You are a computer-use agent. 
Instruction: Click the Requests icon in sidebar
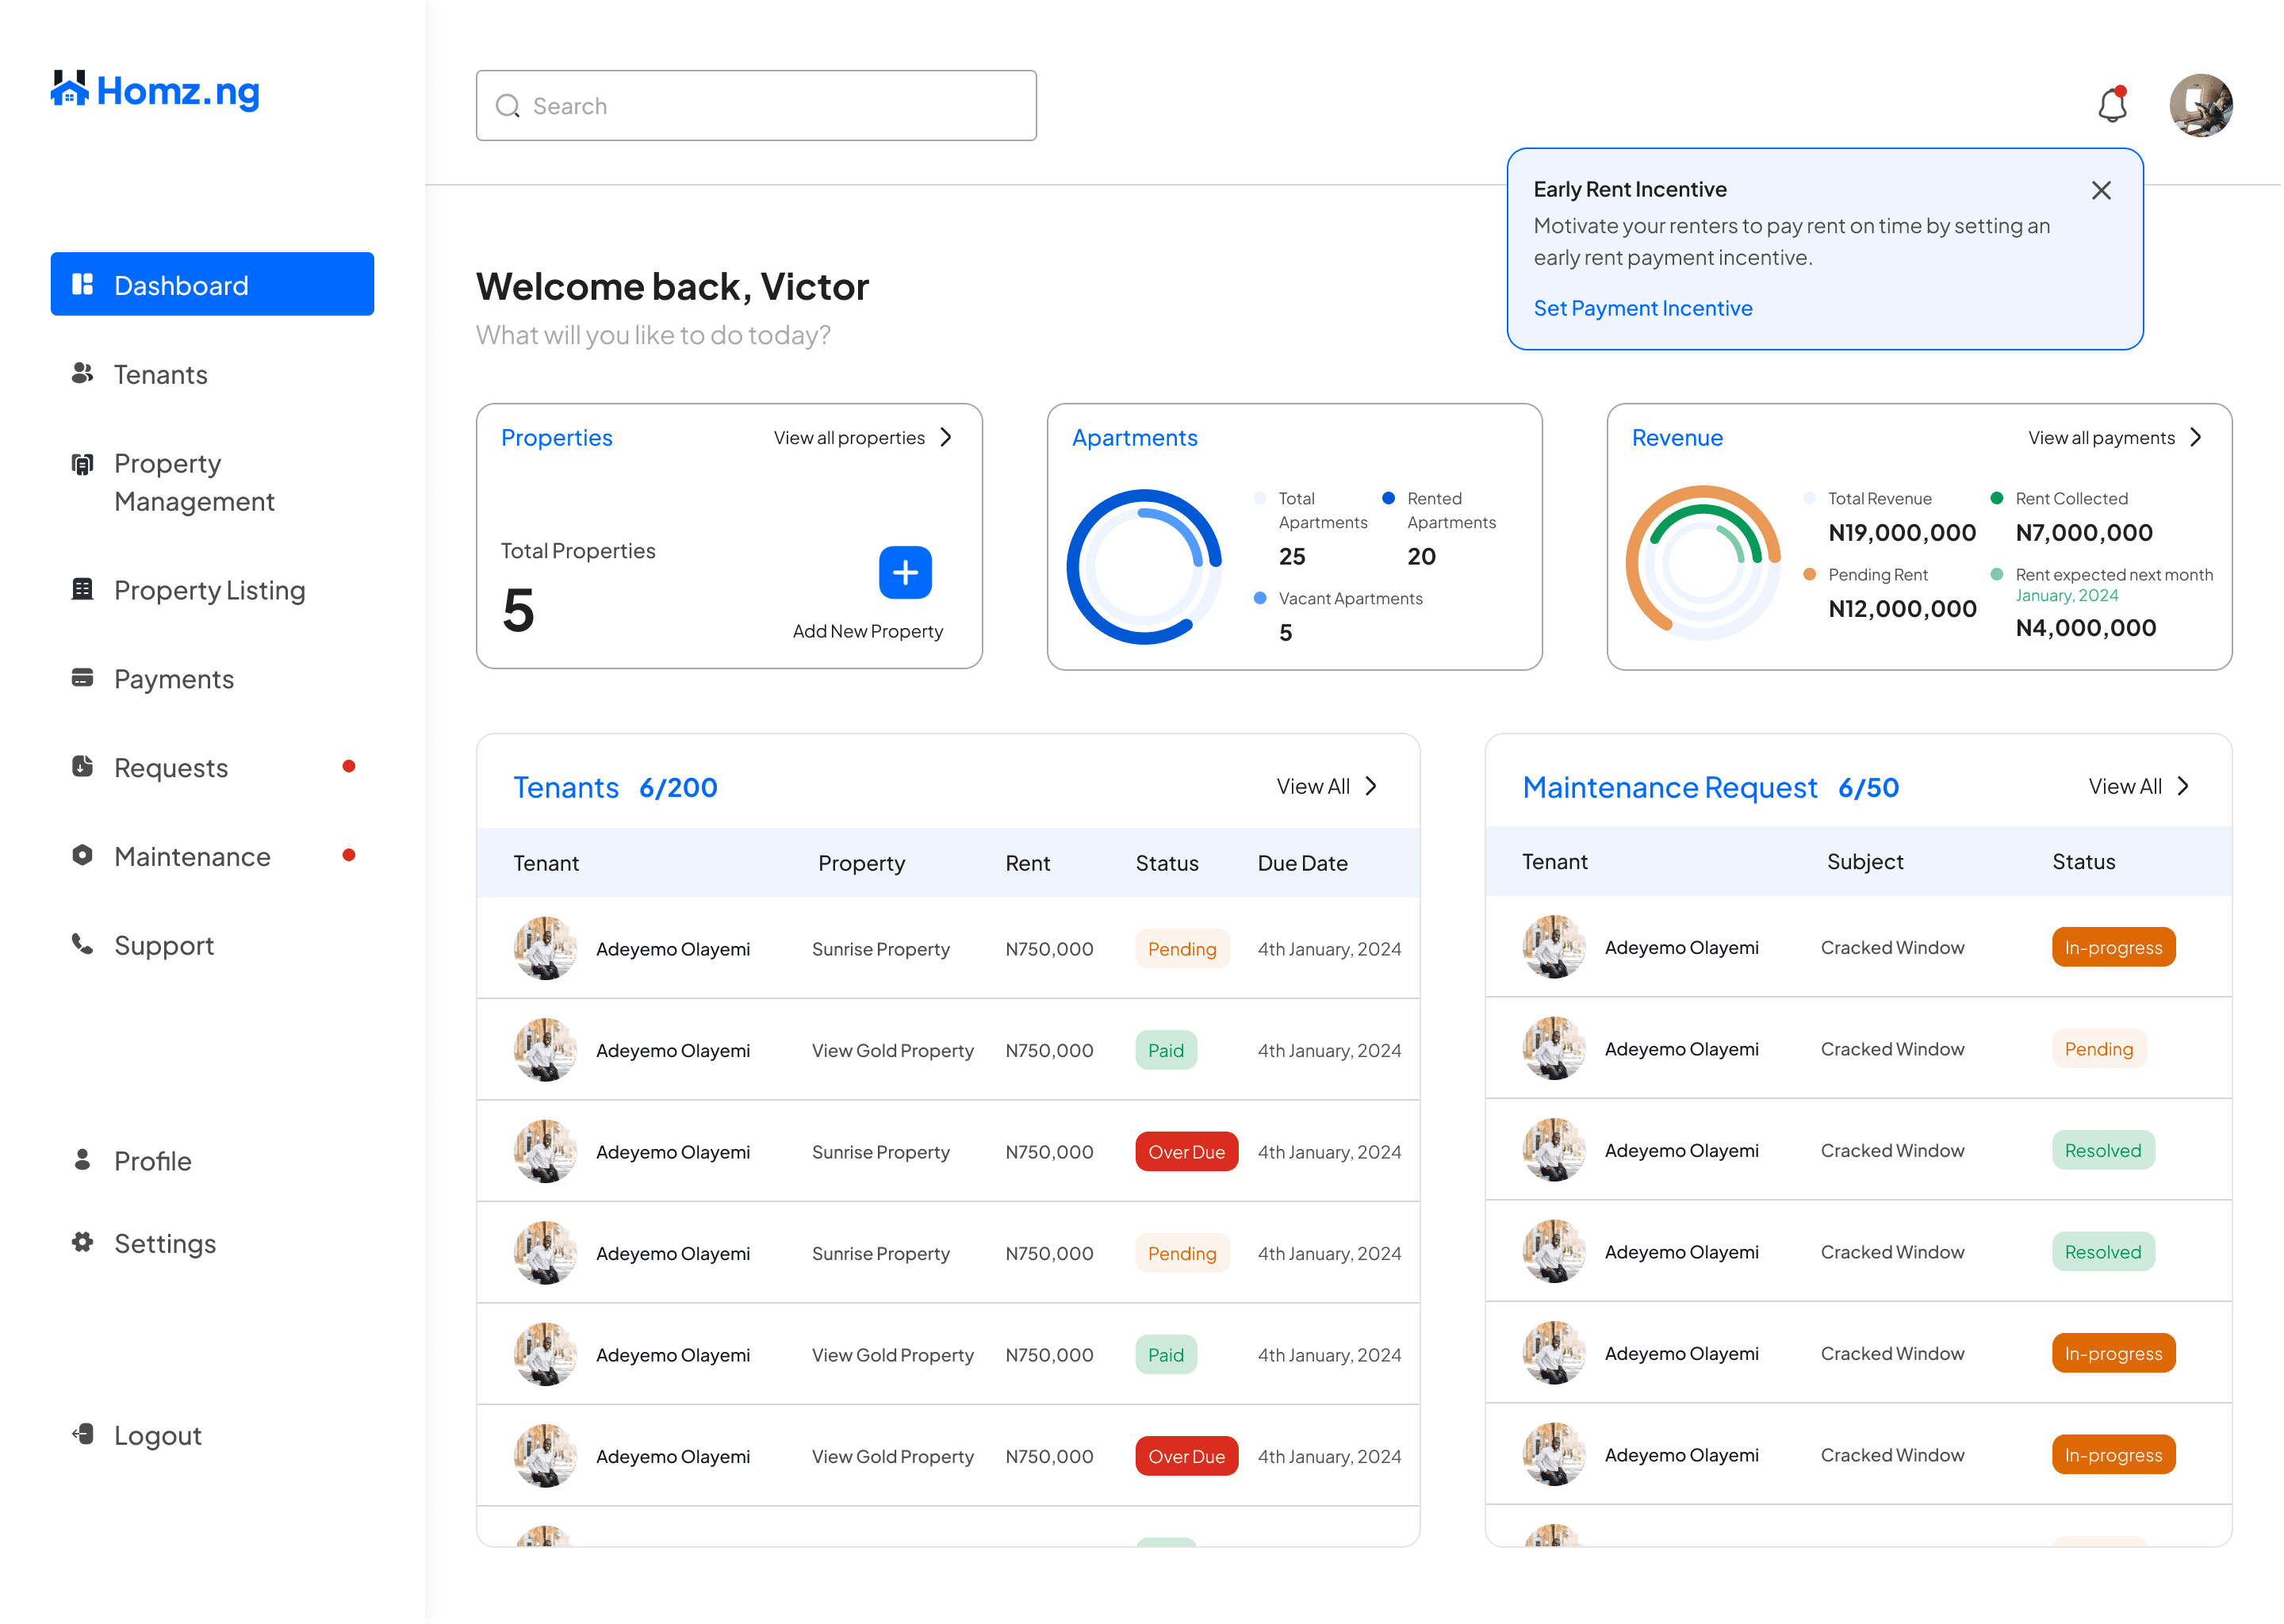pyautogui.click(x=83, y=767)
